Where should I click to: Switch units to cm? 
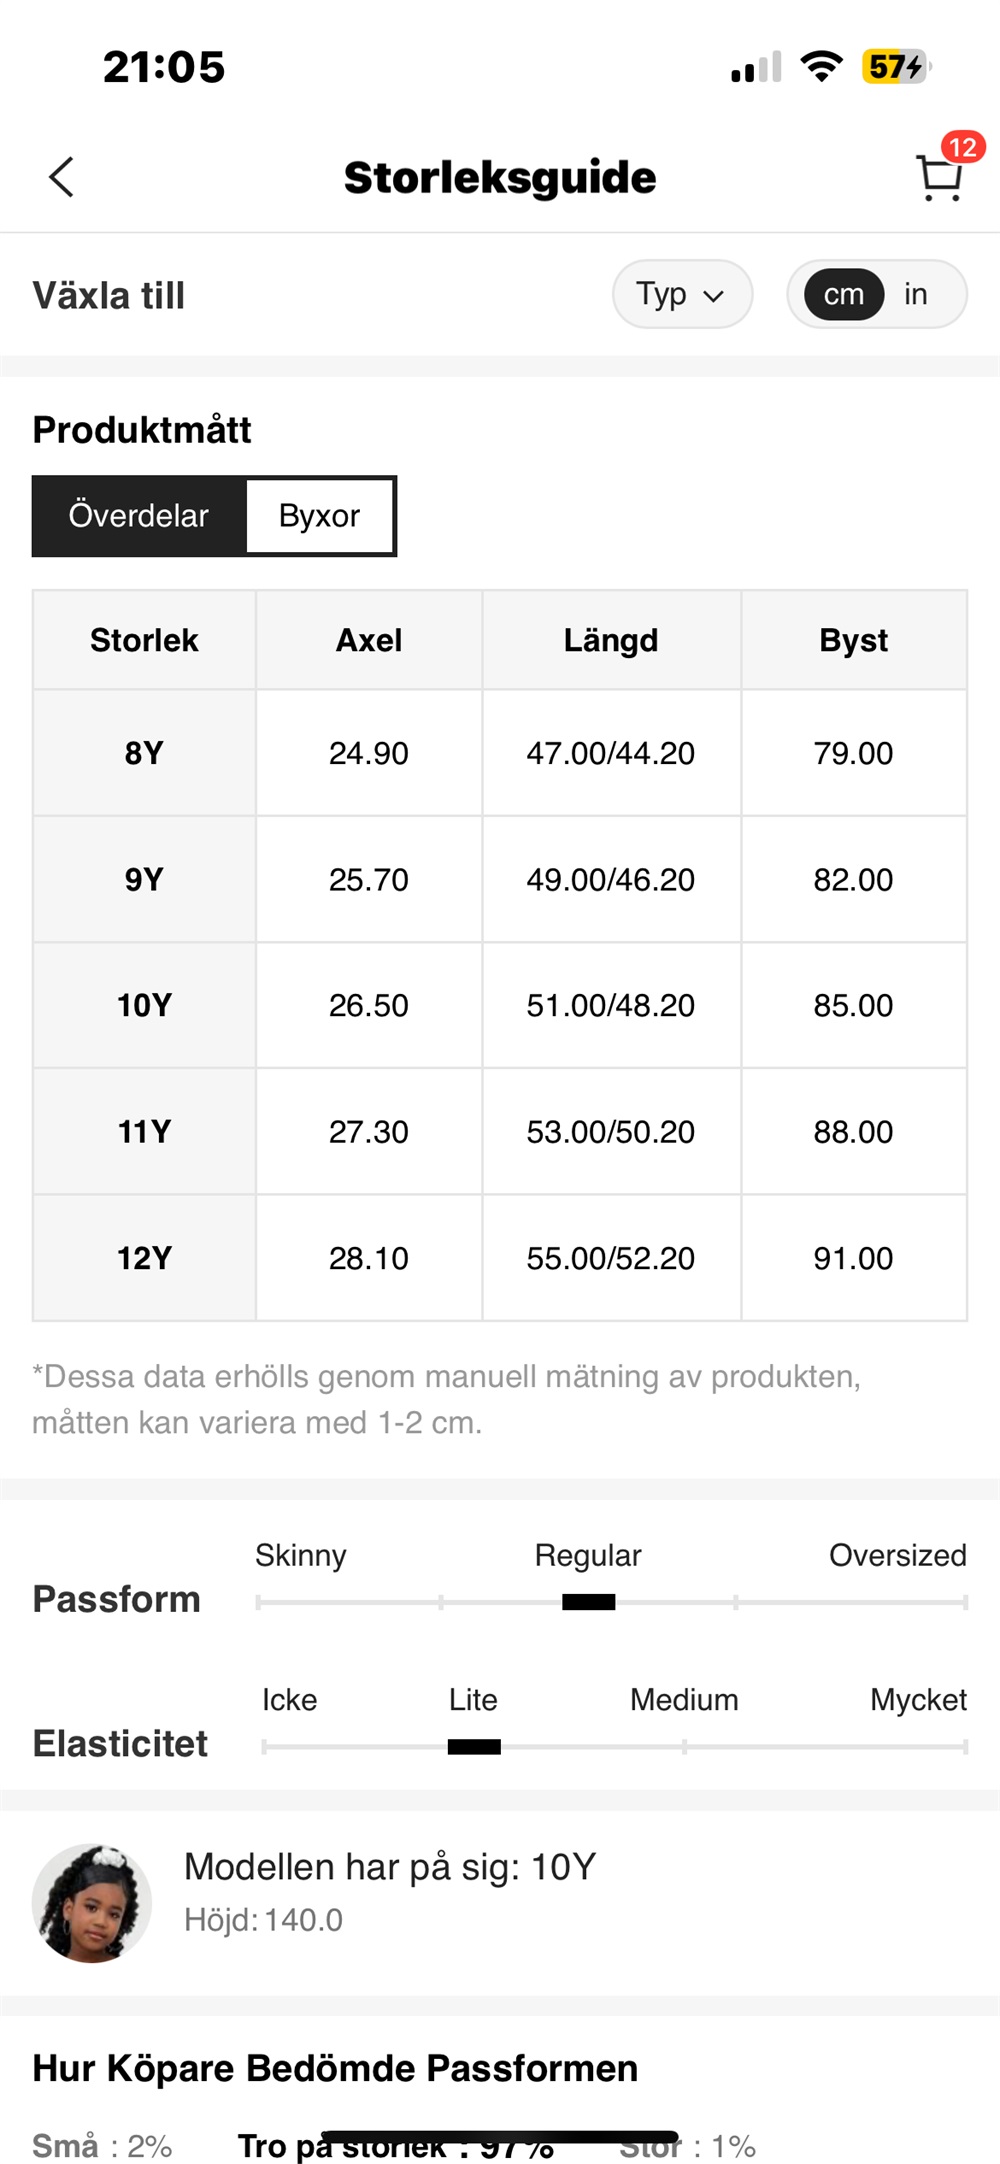pos(843,294)
